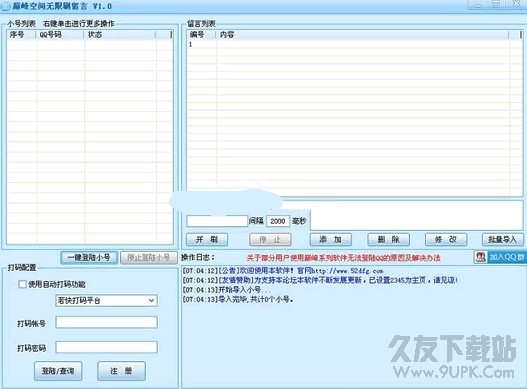Click the 停止登陆小号 button
Screen dimensions: 527x389
[149, 258]
